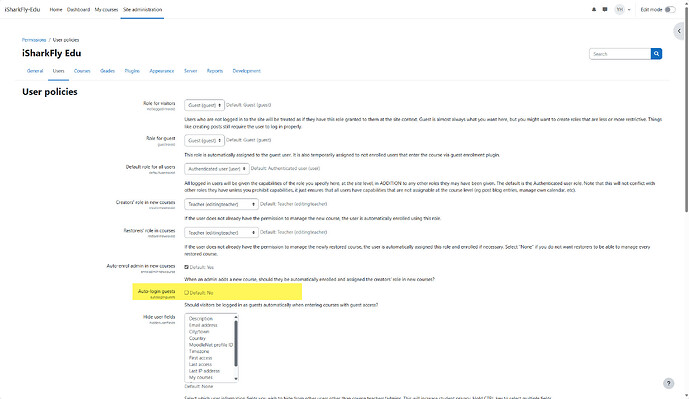Click the YH user avatar

[620, 9]
